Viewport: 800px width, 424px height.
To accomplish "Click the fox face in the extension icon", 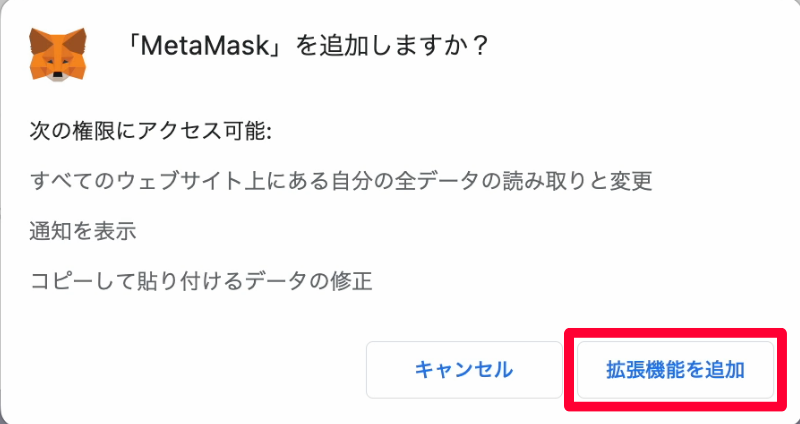I will pyautogui.click(x=58, y=65).
